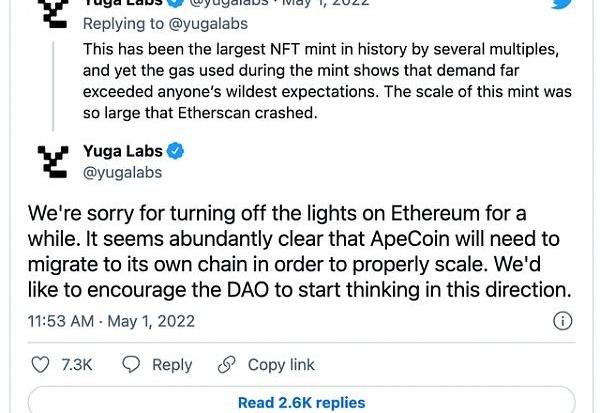Click the 7.3K likes count
The height and width of the screenshot is (413, 600).
77,365
